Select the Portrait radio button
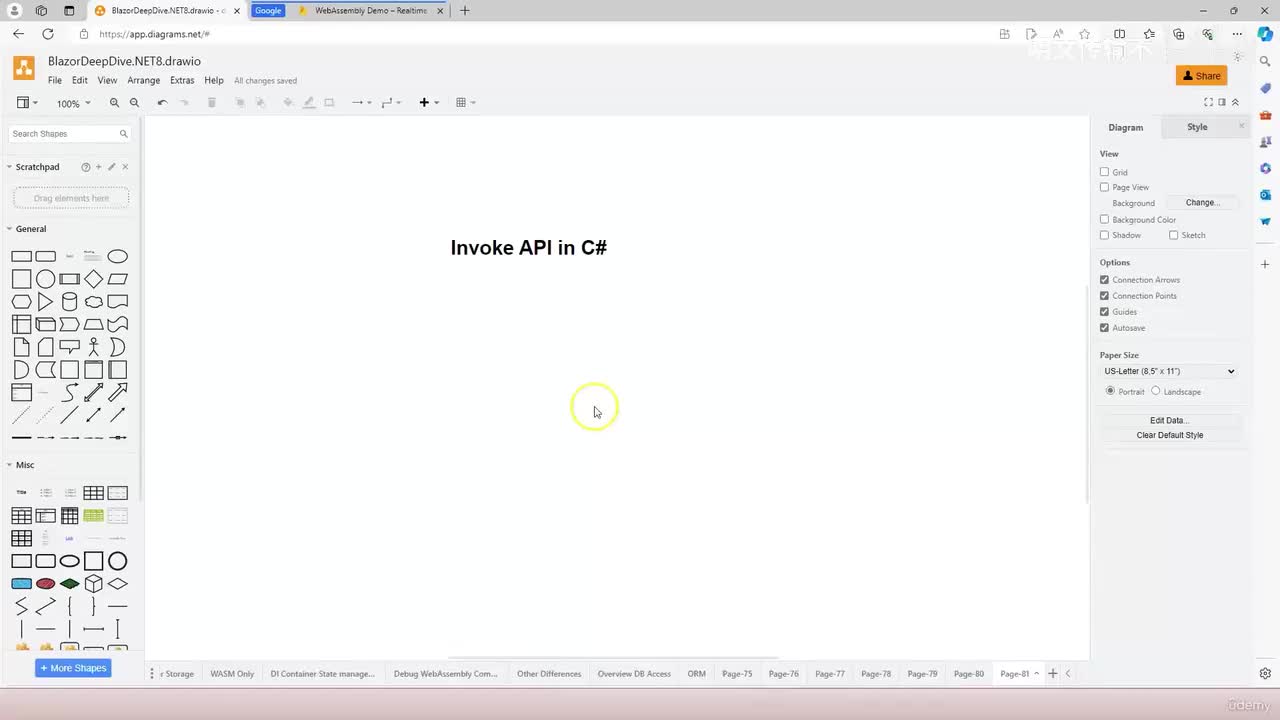Viewport: 1280px width, 720px height. click(1110, 391)
